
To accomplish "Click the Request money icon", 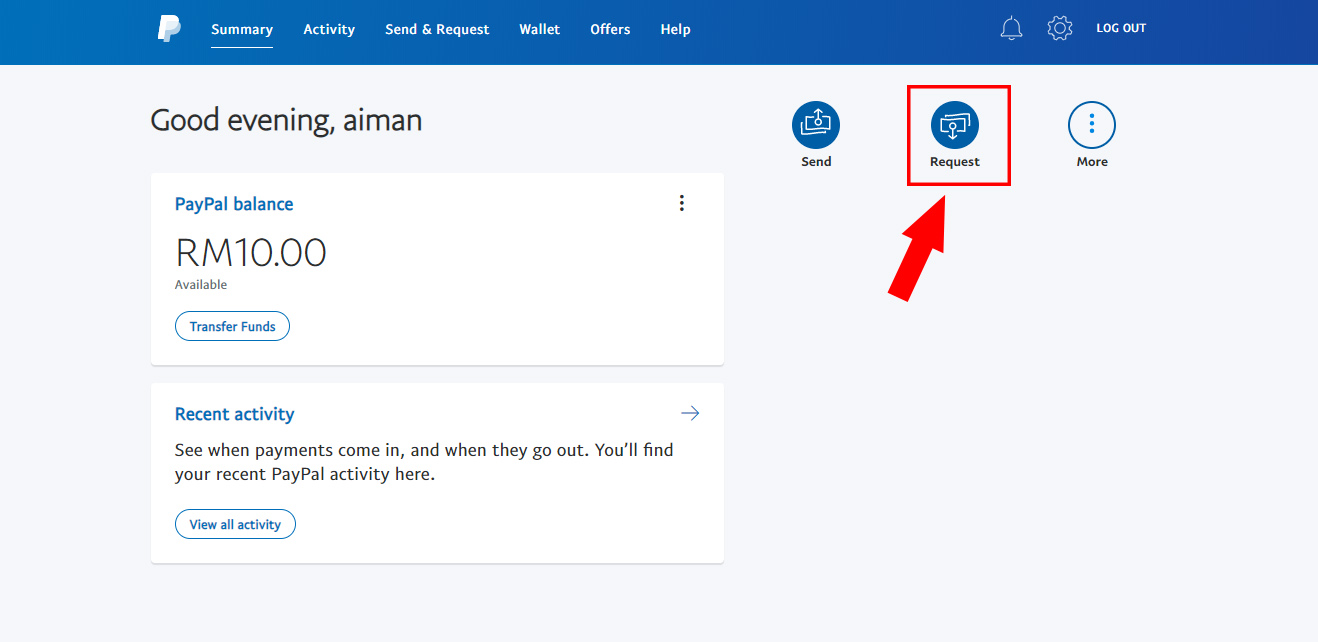I will click(x=955, y=125).
